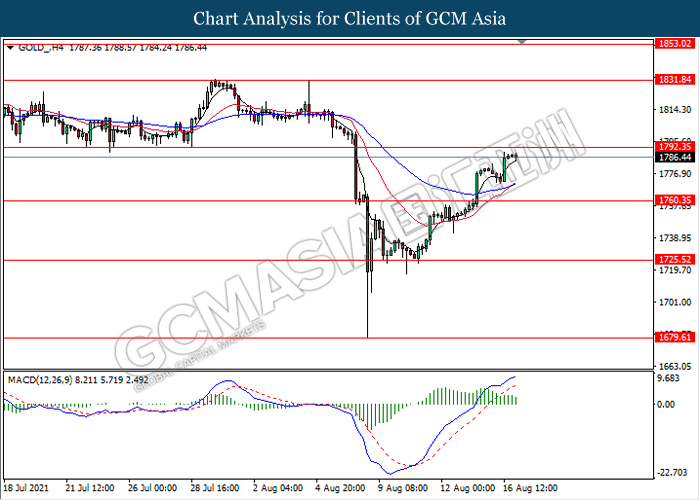The height and width of the screenshot is (500, 700).
Task: Click the 9 Aug 08:00 time label
Action: tap(403, 488)
